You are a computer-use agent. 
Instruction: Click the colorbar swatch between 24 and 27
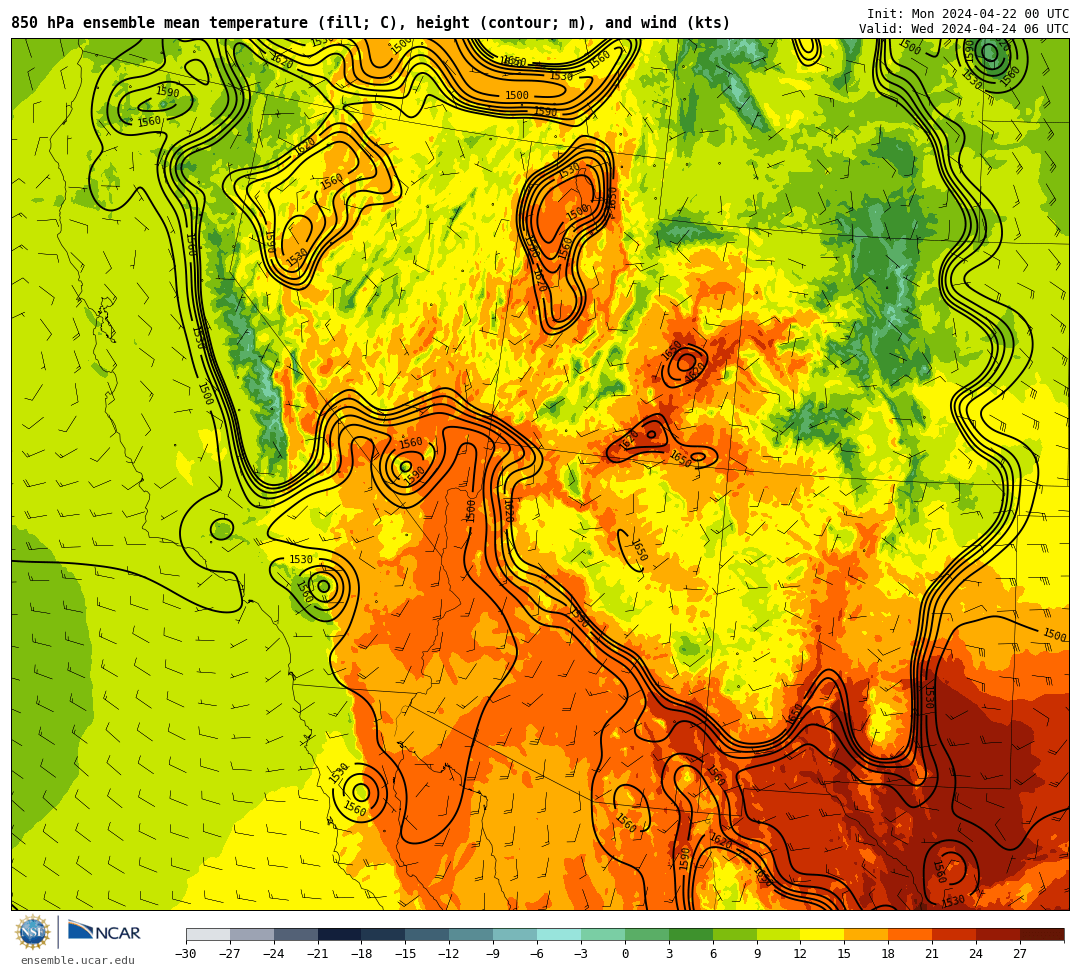click(998, 934)
